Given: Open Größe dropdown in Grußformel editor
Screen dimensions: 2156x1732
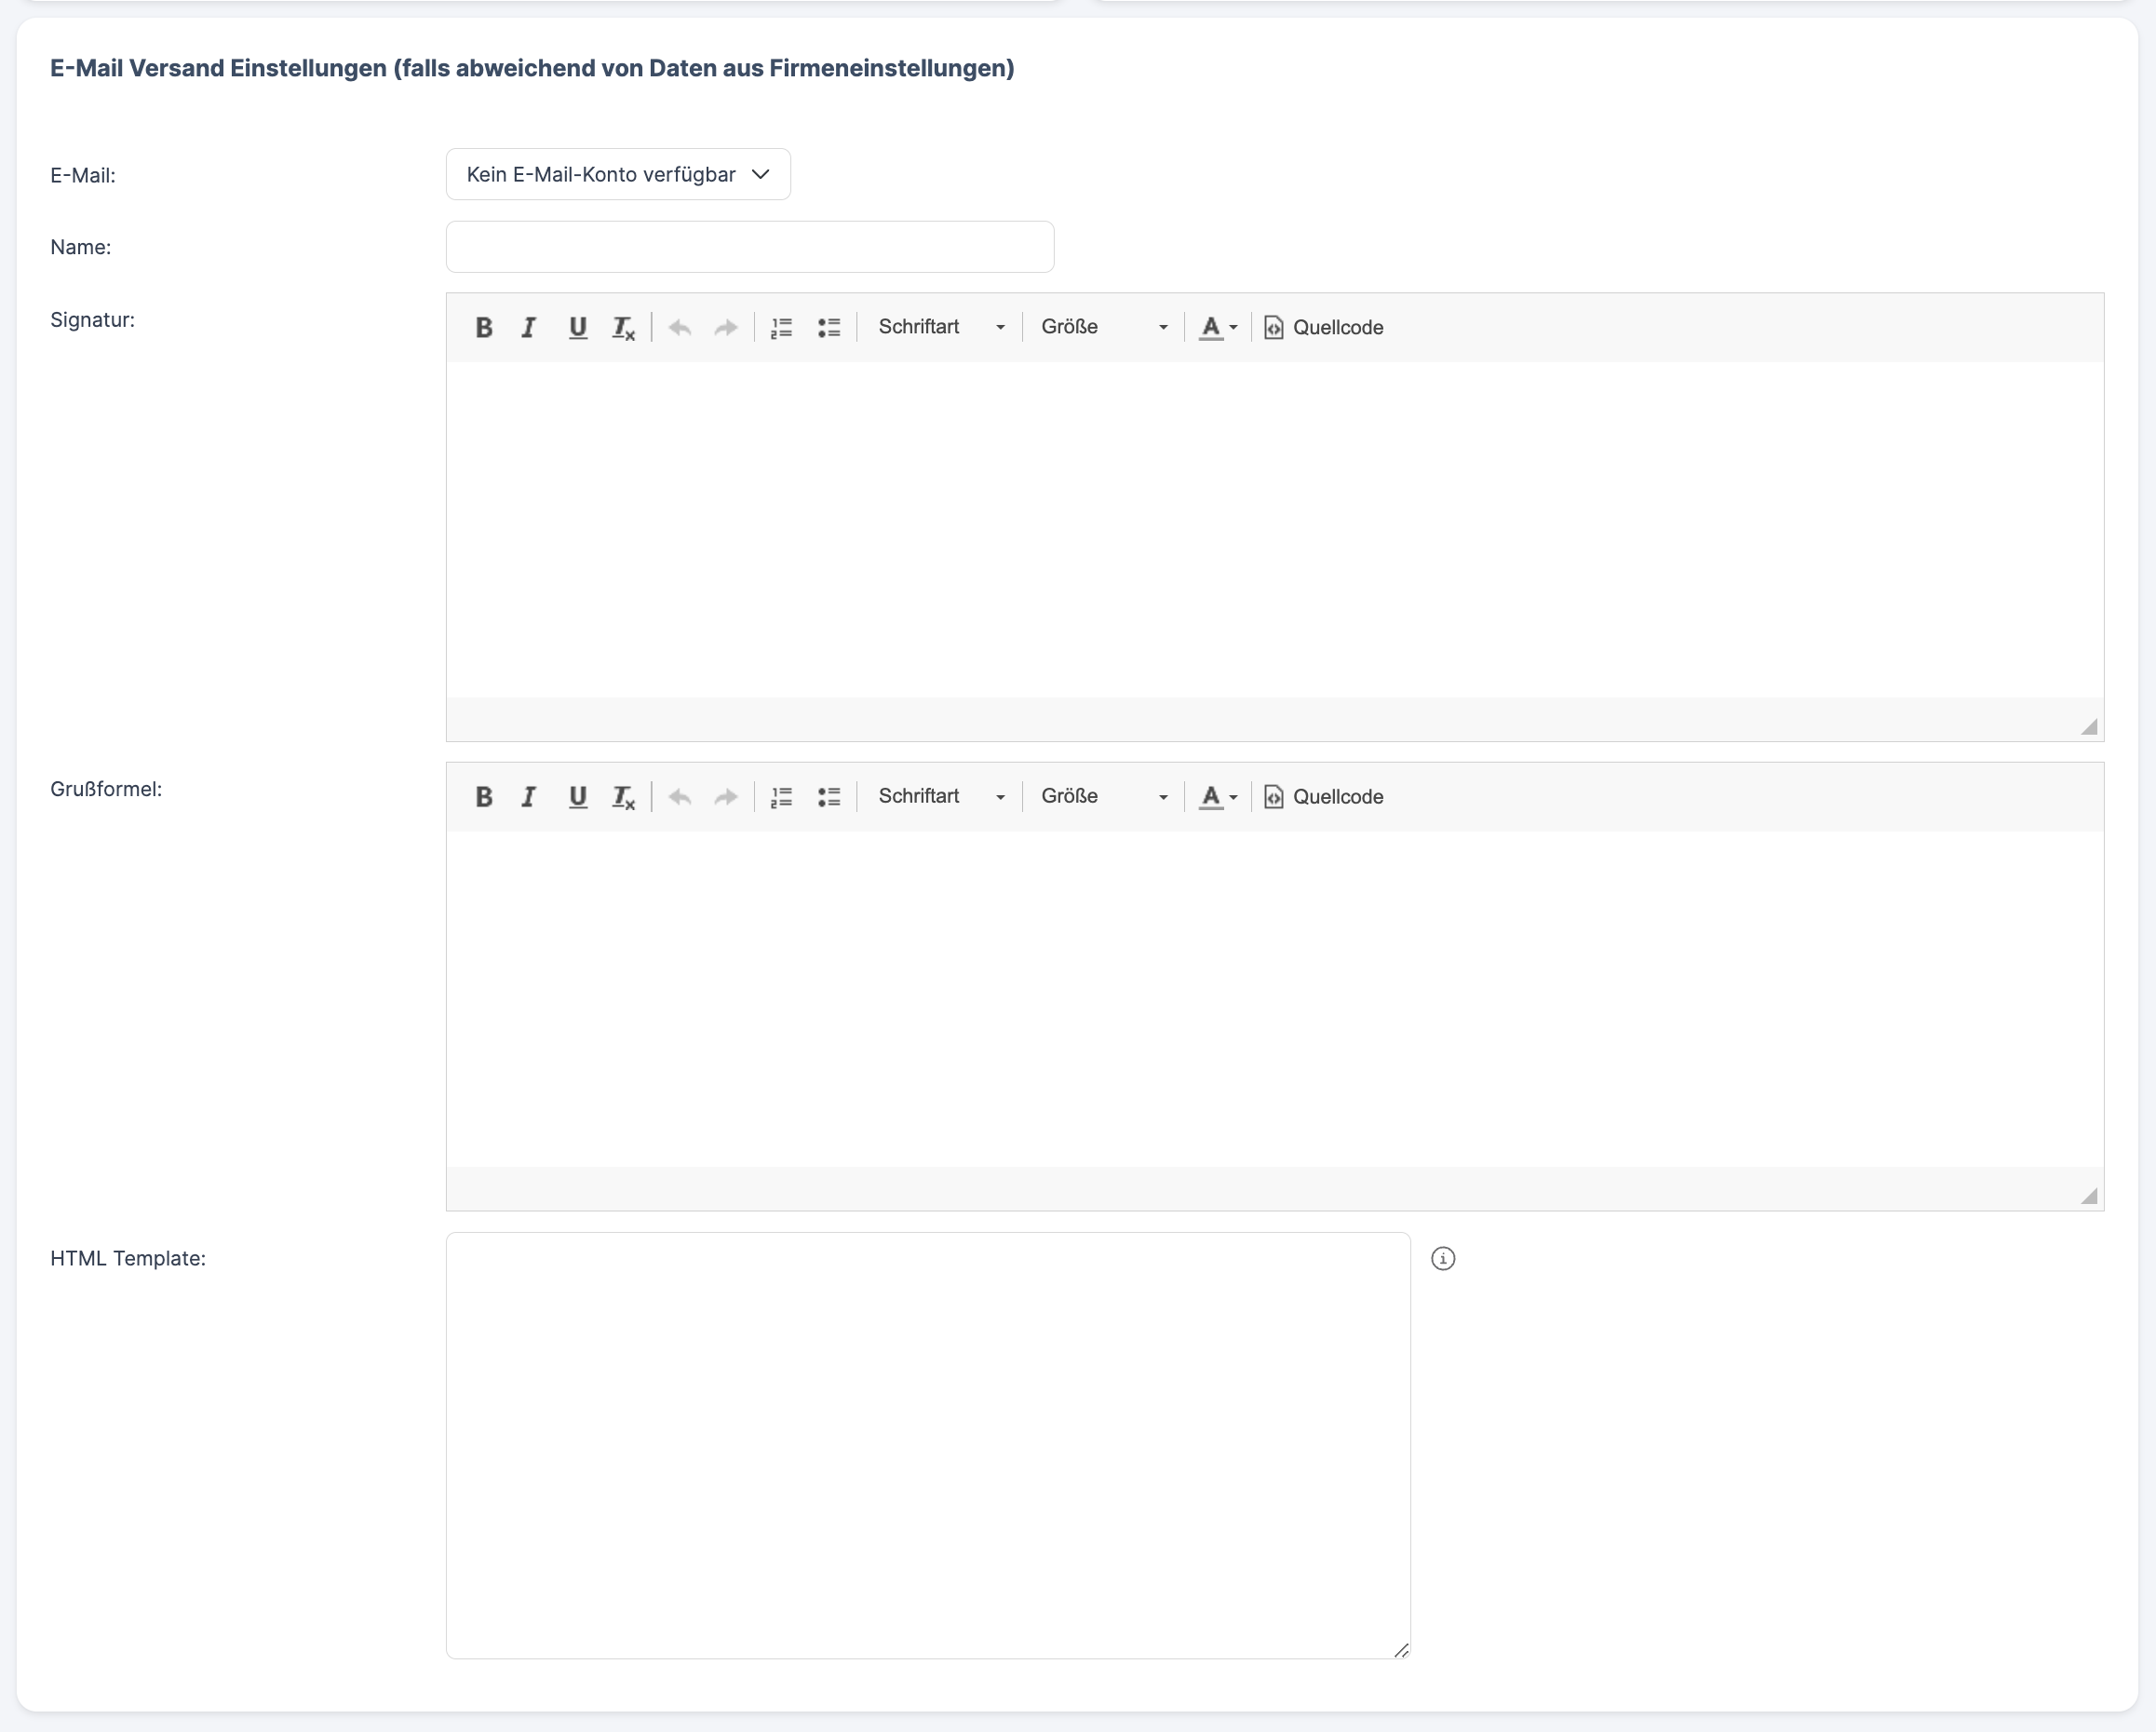Looking at the screenshot, I should coord(1103,796).
